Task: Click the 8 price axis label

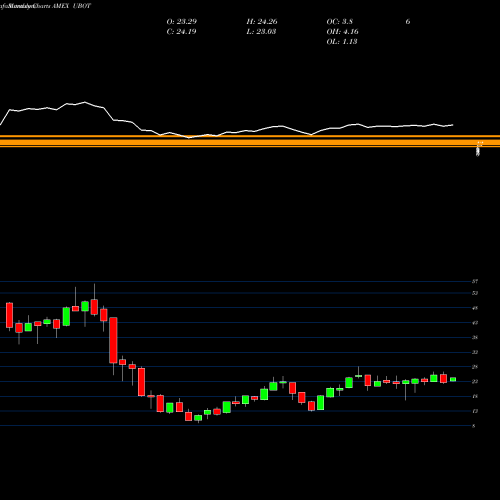Action: pyautogui.click(x=474, y=426)
